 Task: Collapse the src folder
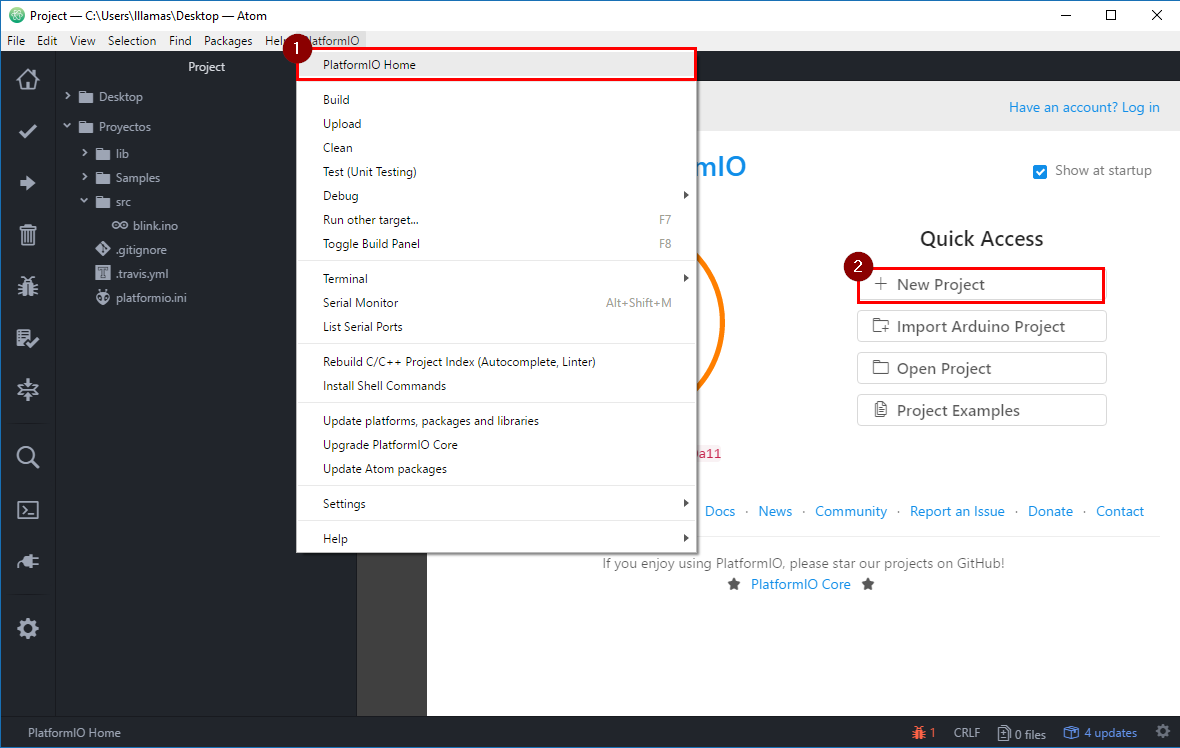pos(84,202)
